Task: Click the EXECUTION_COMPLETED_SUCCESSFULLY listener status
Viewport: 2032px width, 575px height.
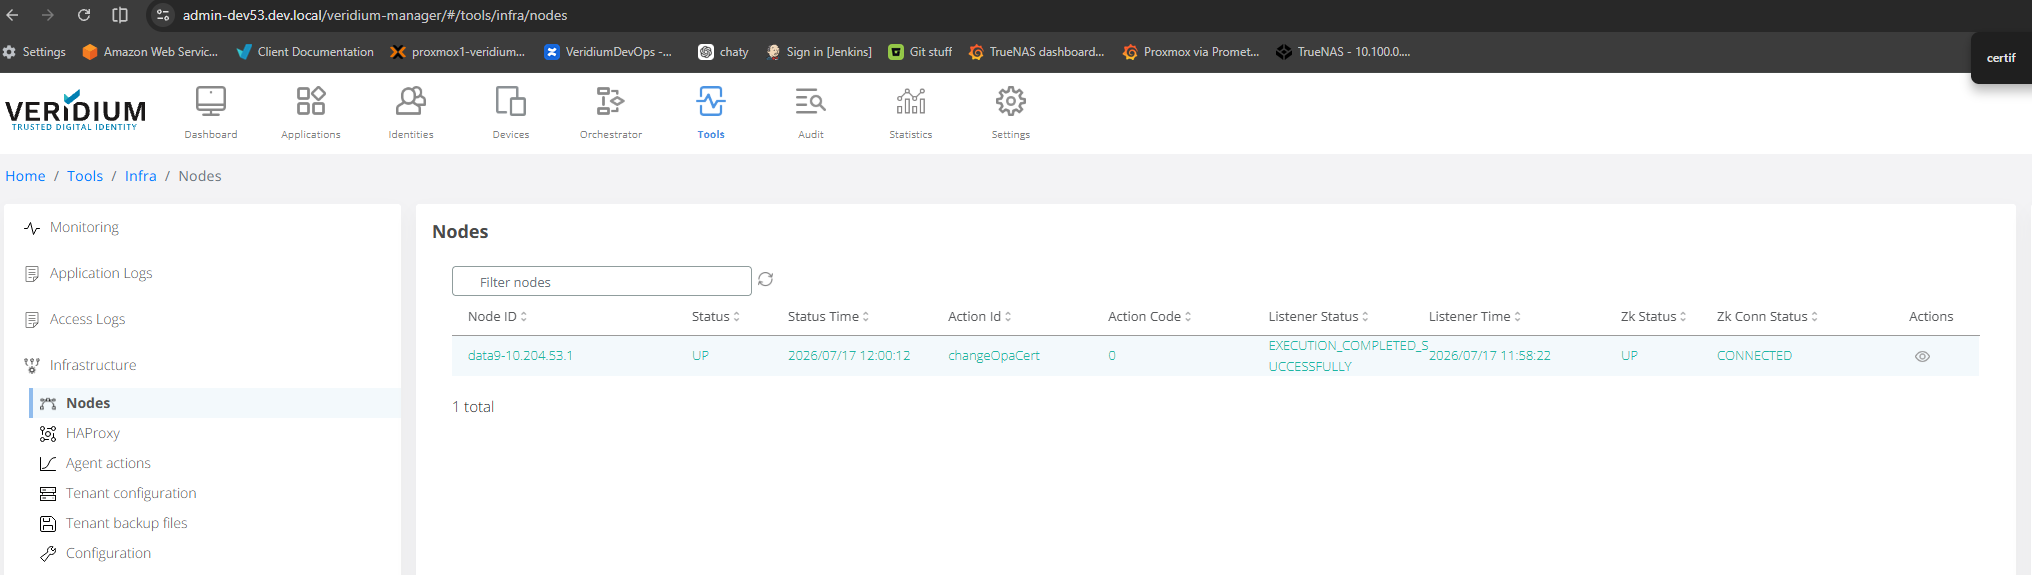Action: tap(1348, 356)
